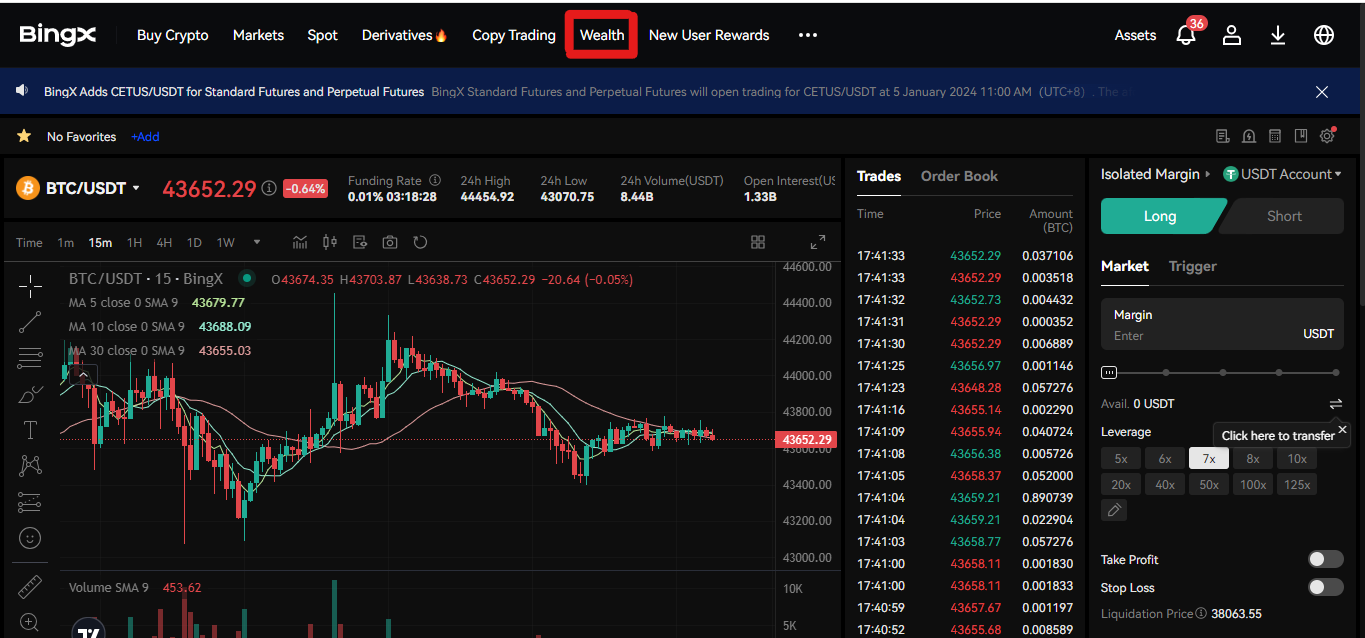Open the notifications bell icon
Image resolution: width=1365 pixels, height=638 pixels.
pos(1186,35)
